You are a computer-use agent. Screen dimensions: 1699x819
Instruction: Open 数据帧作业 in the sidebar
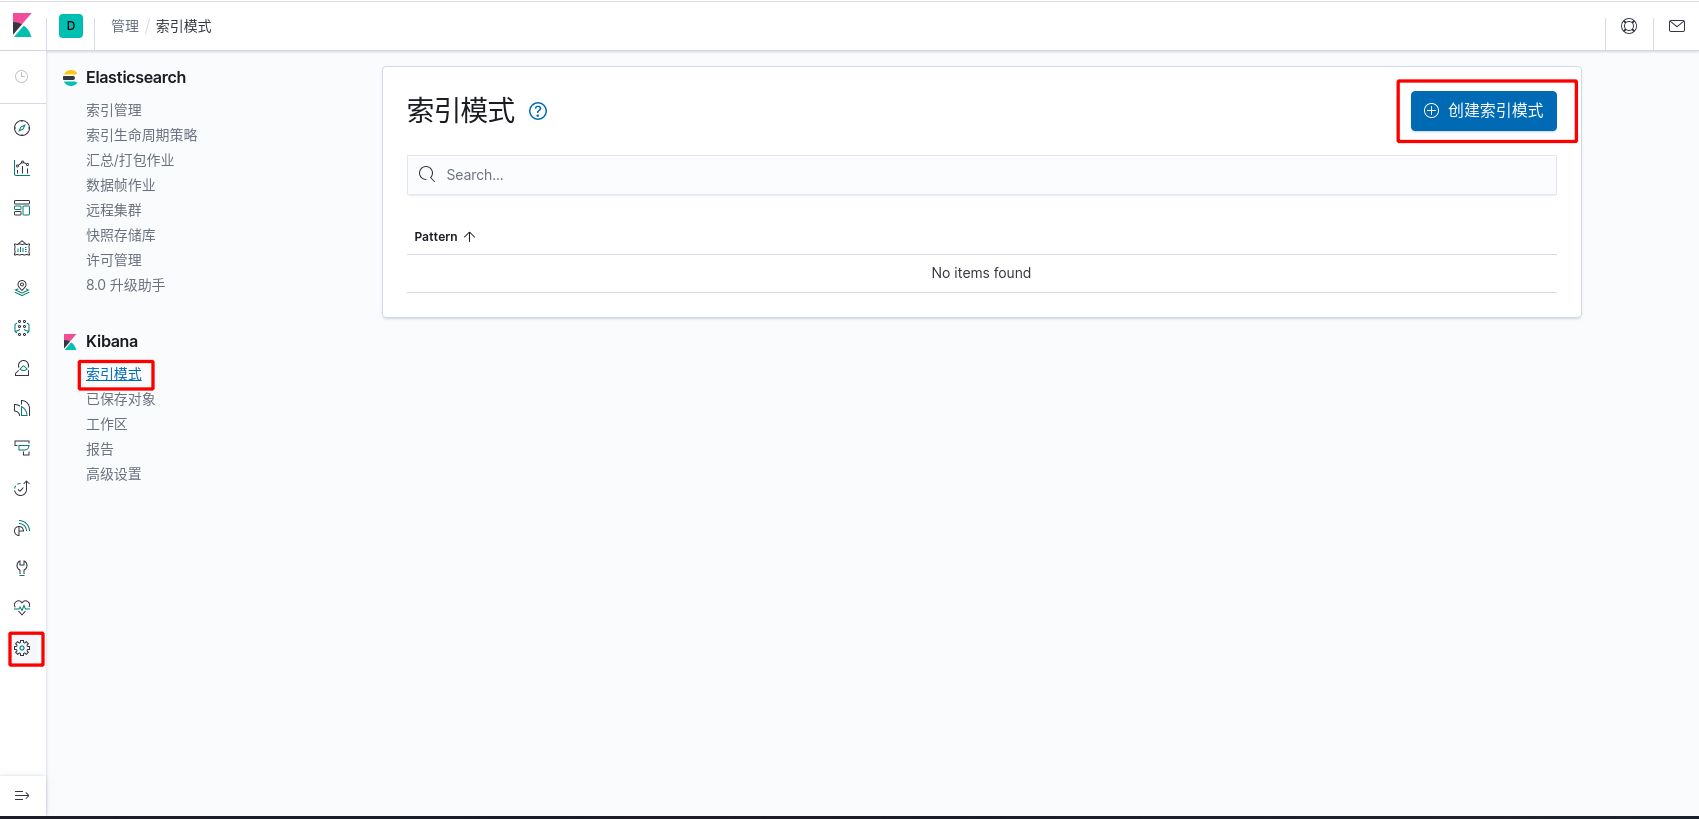tap(121, 185)
